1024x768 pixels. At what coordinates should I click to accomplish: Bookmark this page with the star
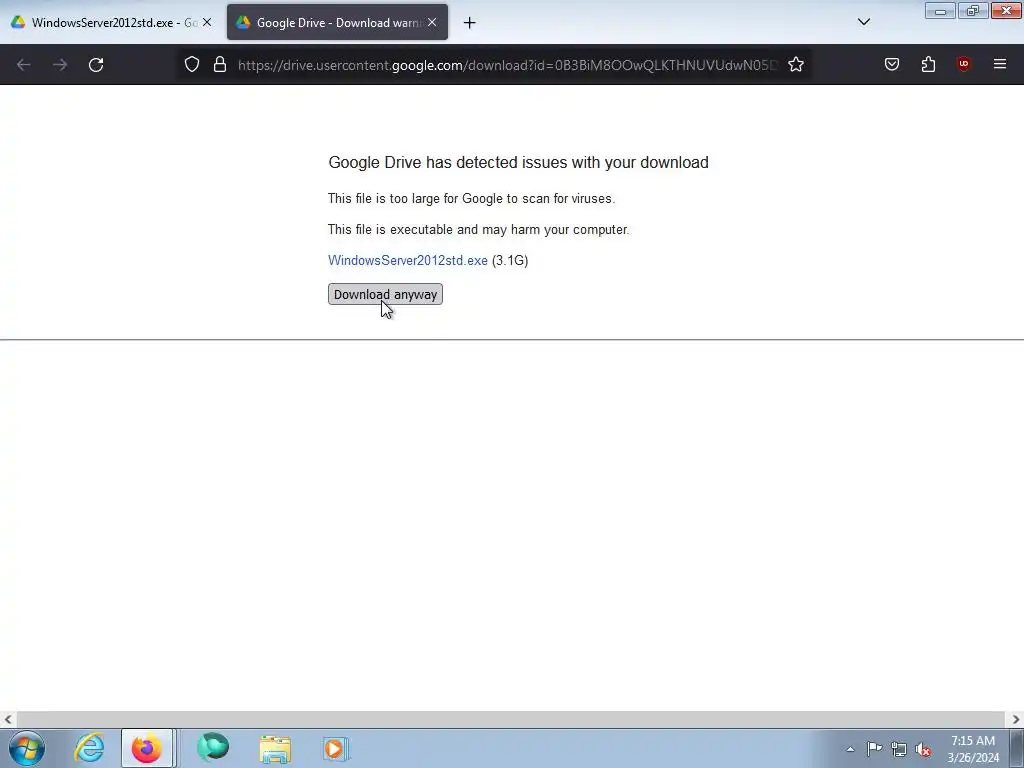tap(795, 65)
